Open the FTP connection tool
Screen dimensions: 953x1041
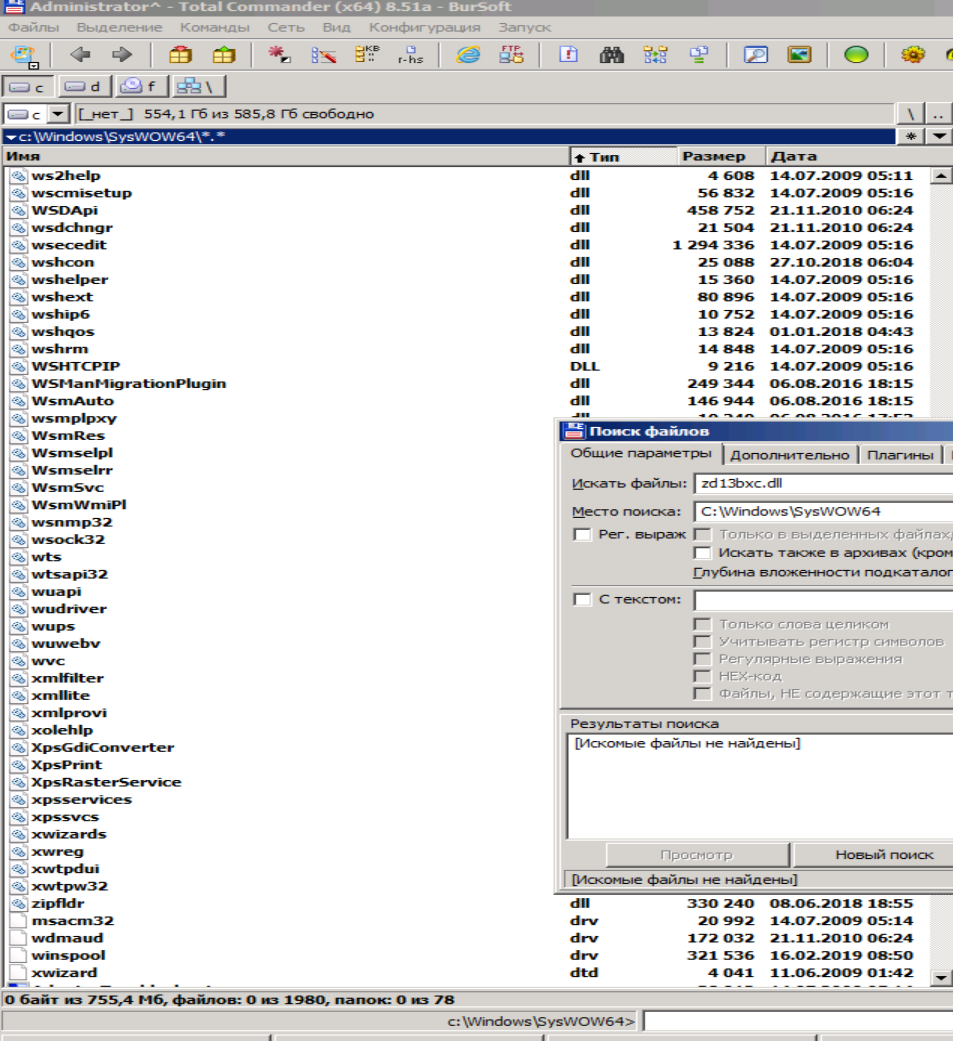(x=511, y=54)
